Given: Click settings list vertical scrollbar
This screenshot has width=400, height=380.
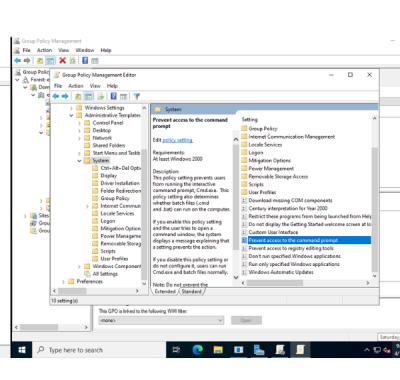Looking at the screenshot, I should [375, 210].
